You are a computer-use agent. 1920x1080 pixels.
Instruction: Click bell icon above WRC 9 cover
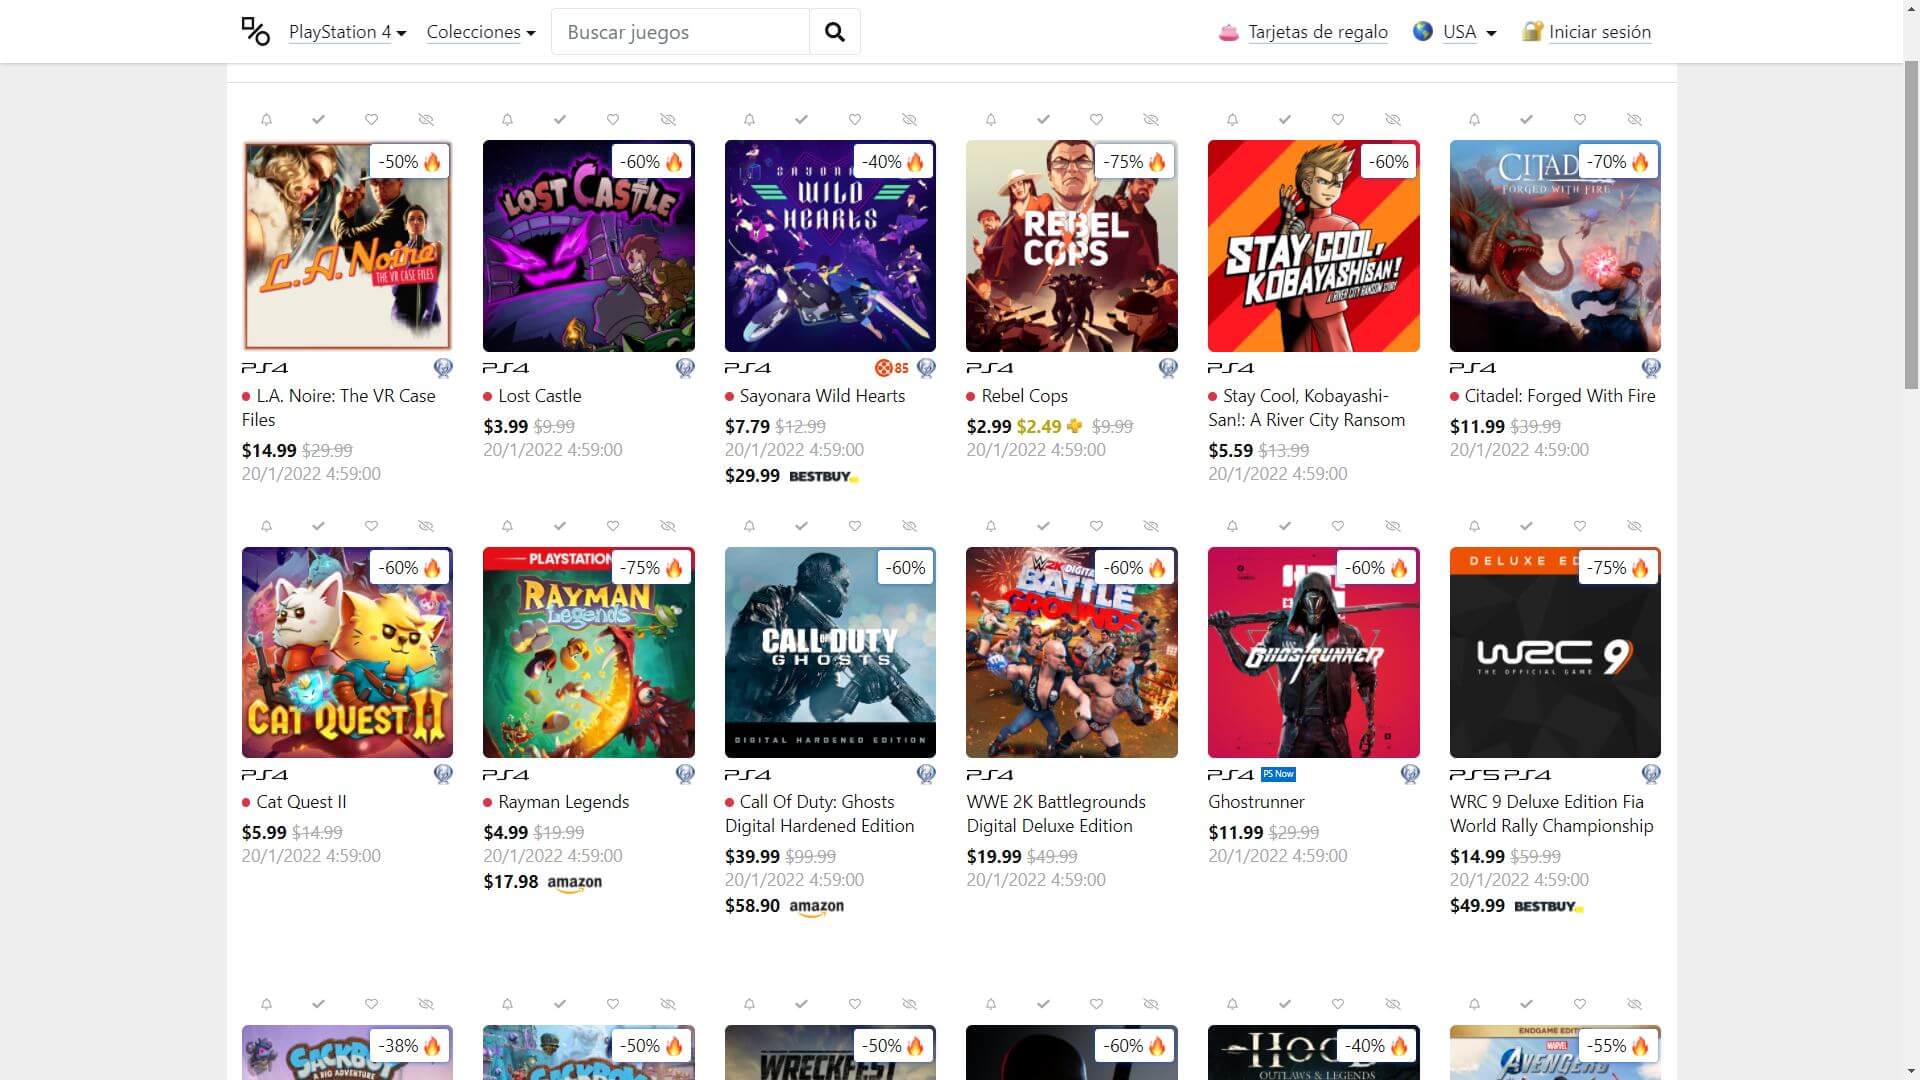click(1474, 526)
